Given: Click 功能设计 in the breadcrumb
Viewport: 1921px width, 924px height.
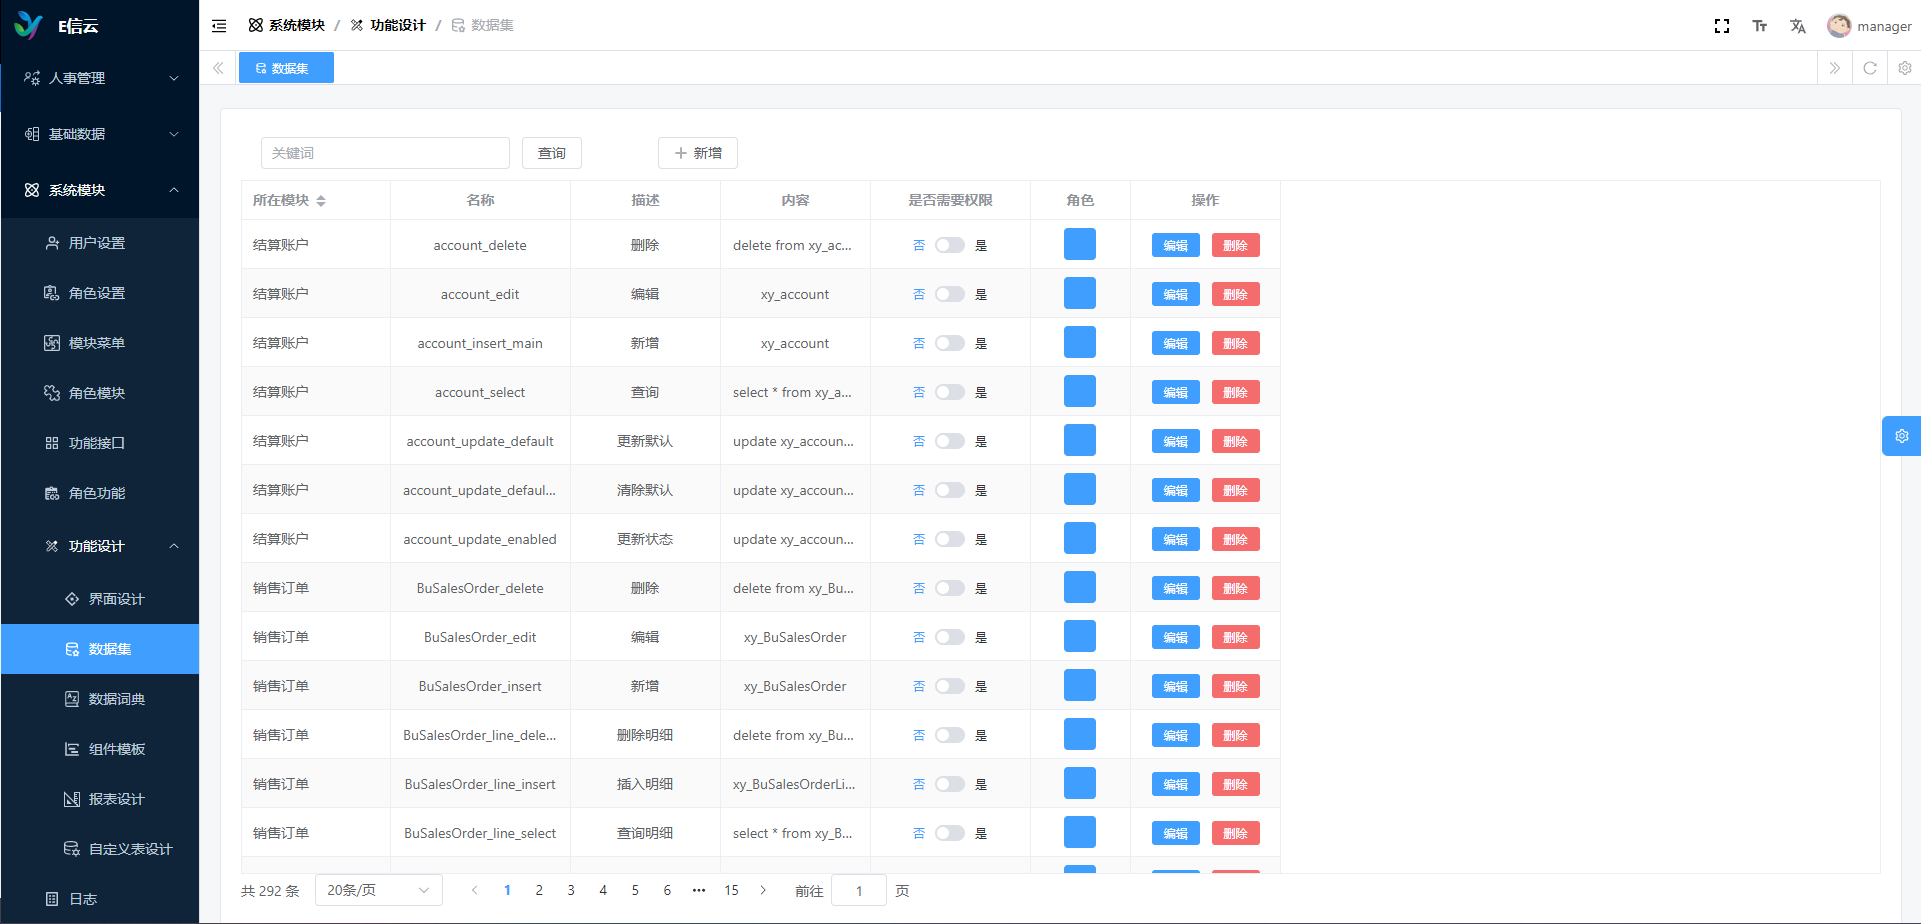Looking at the screenshot, I should point(388,25).
